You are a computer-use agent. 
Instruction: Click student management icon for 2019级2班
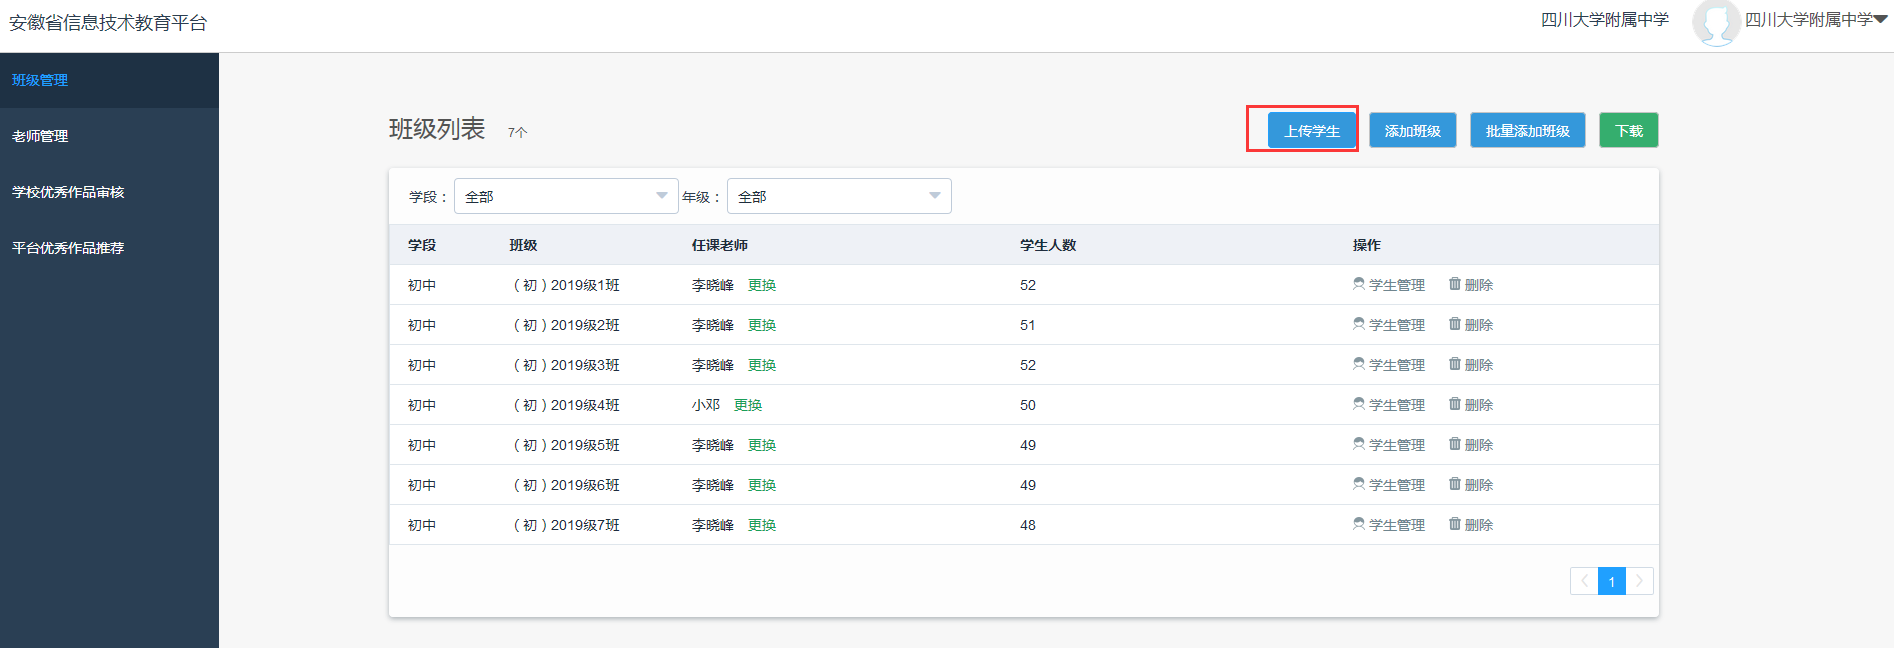[1359, 324]
